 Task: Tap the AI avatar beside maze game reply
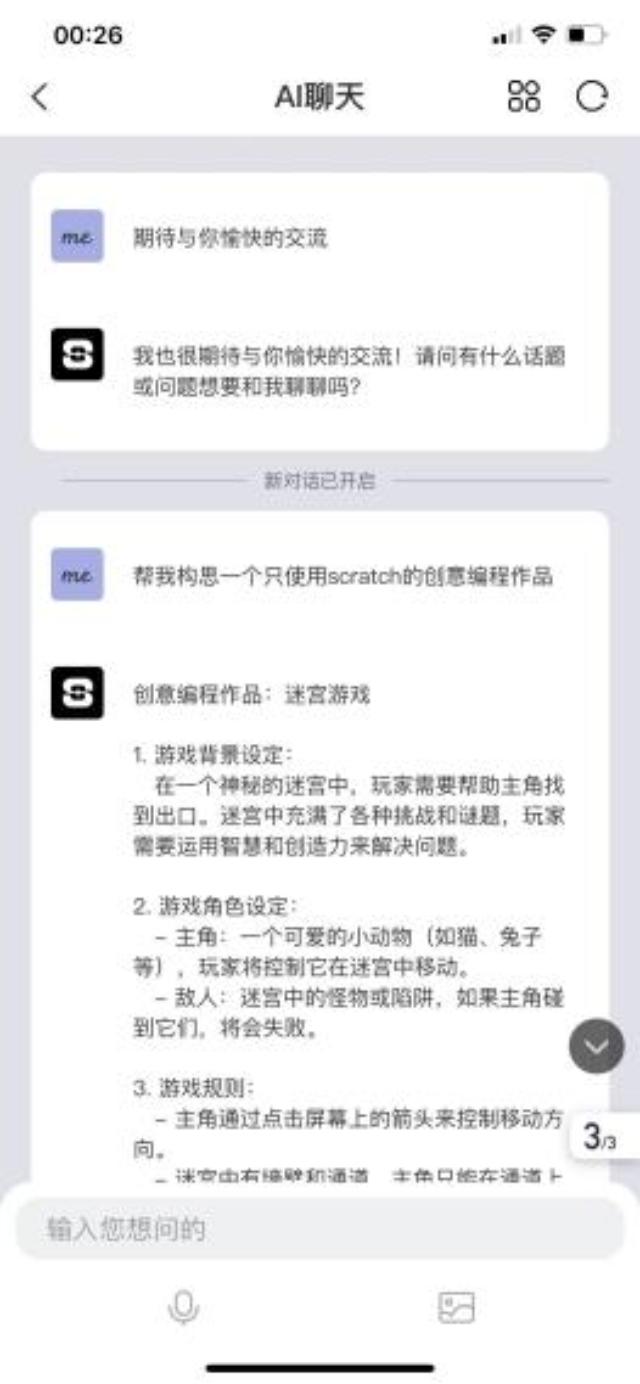77,692
